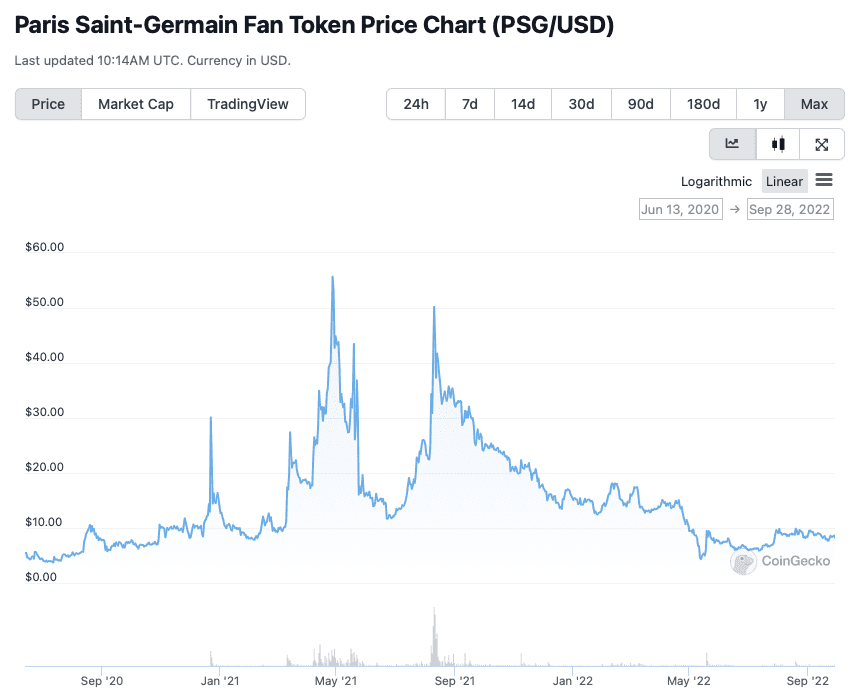Select the 7d time range button
853x696 pixels.
pyautogui.click(x=469, y=104)
